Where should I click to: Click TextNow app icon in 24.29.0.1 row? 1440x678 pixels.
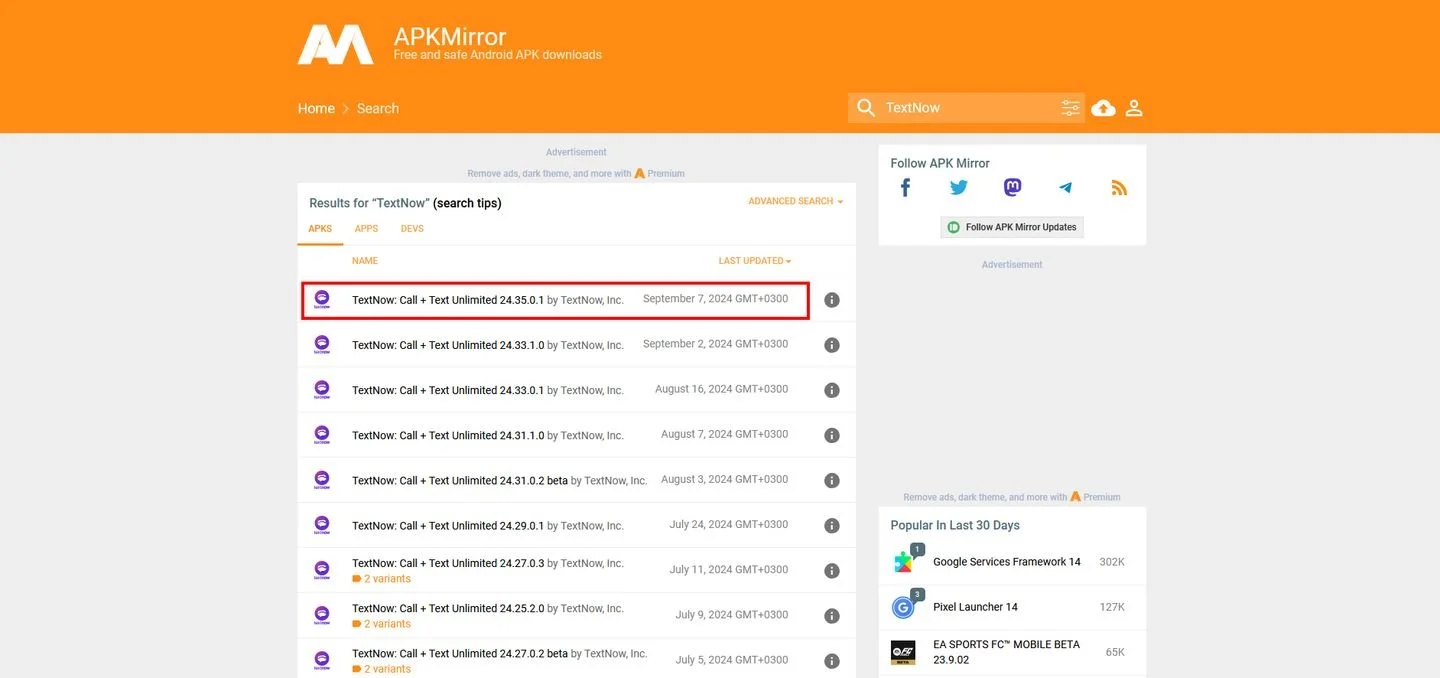pos(322,524)
